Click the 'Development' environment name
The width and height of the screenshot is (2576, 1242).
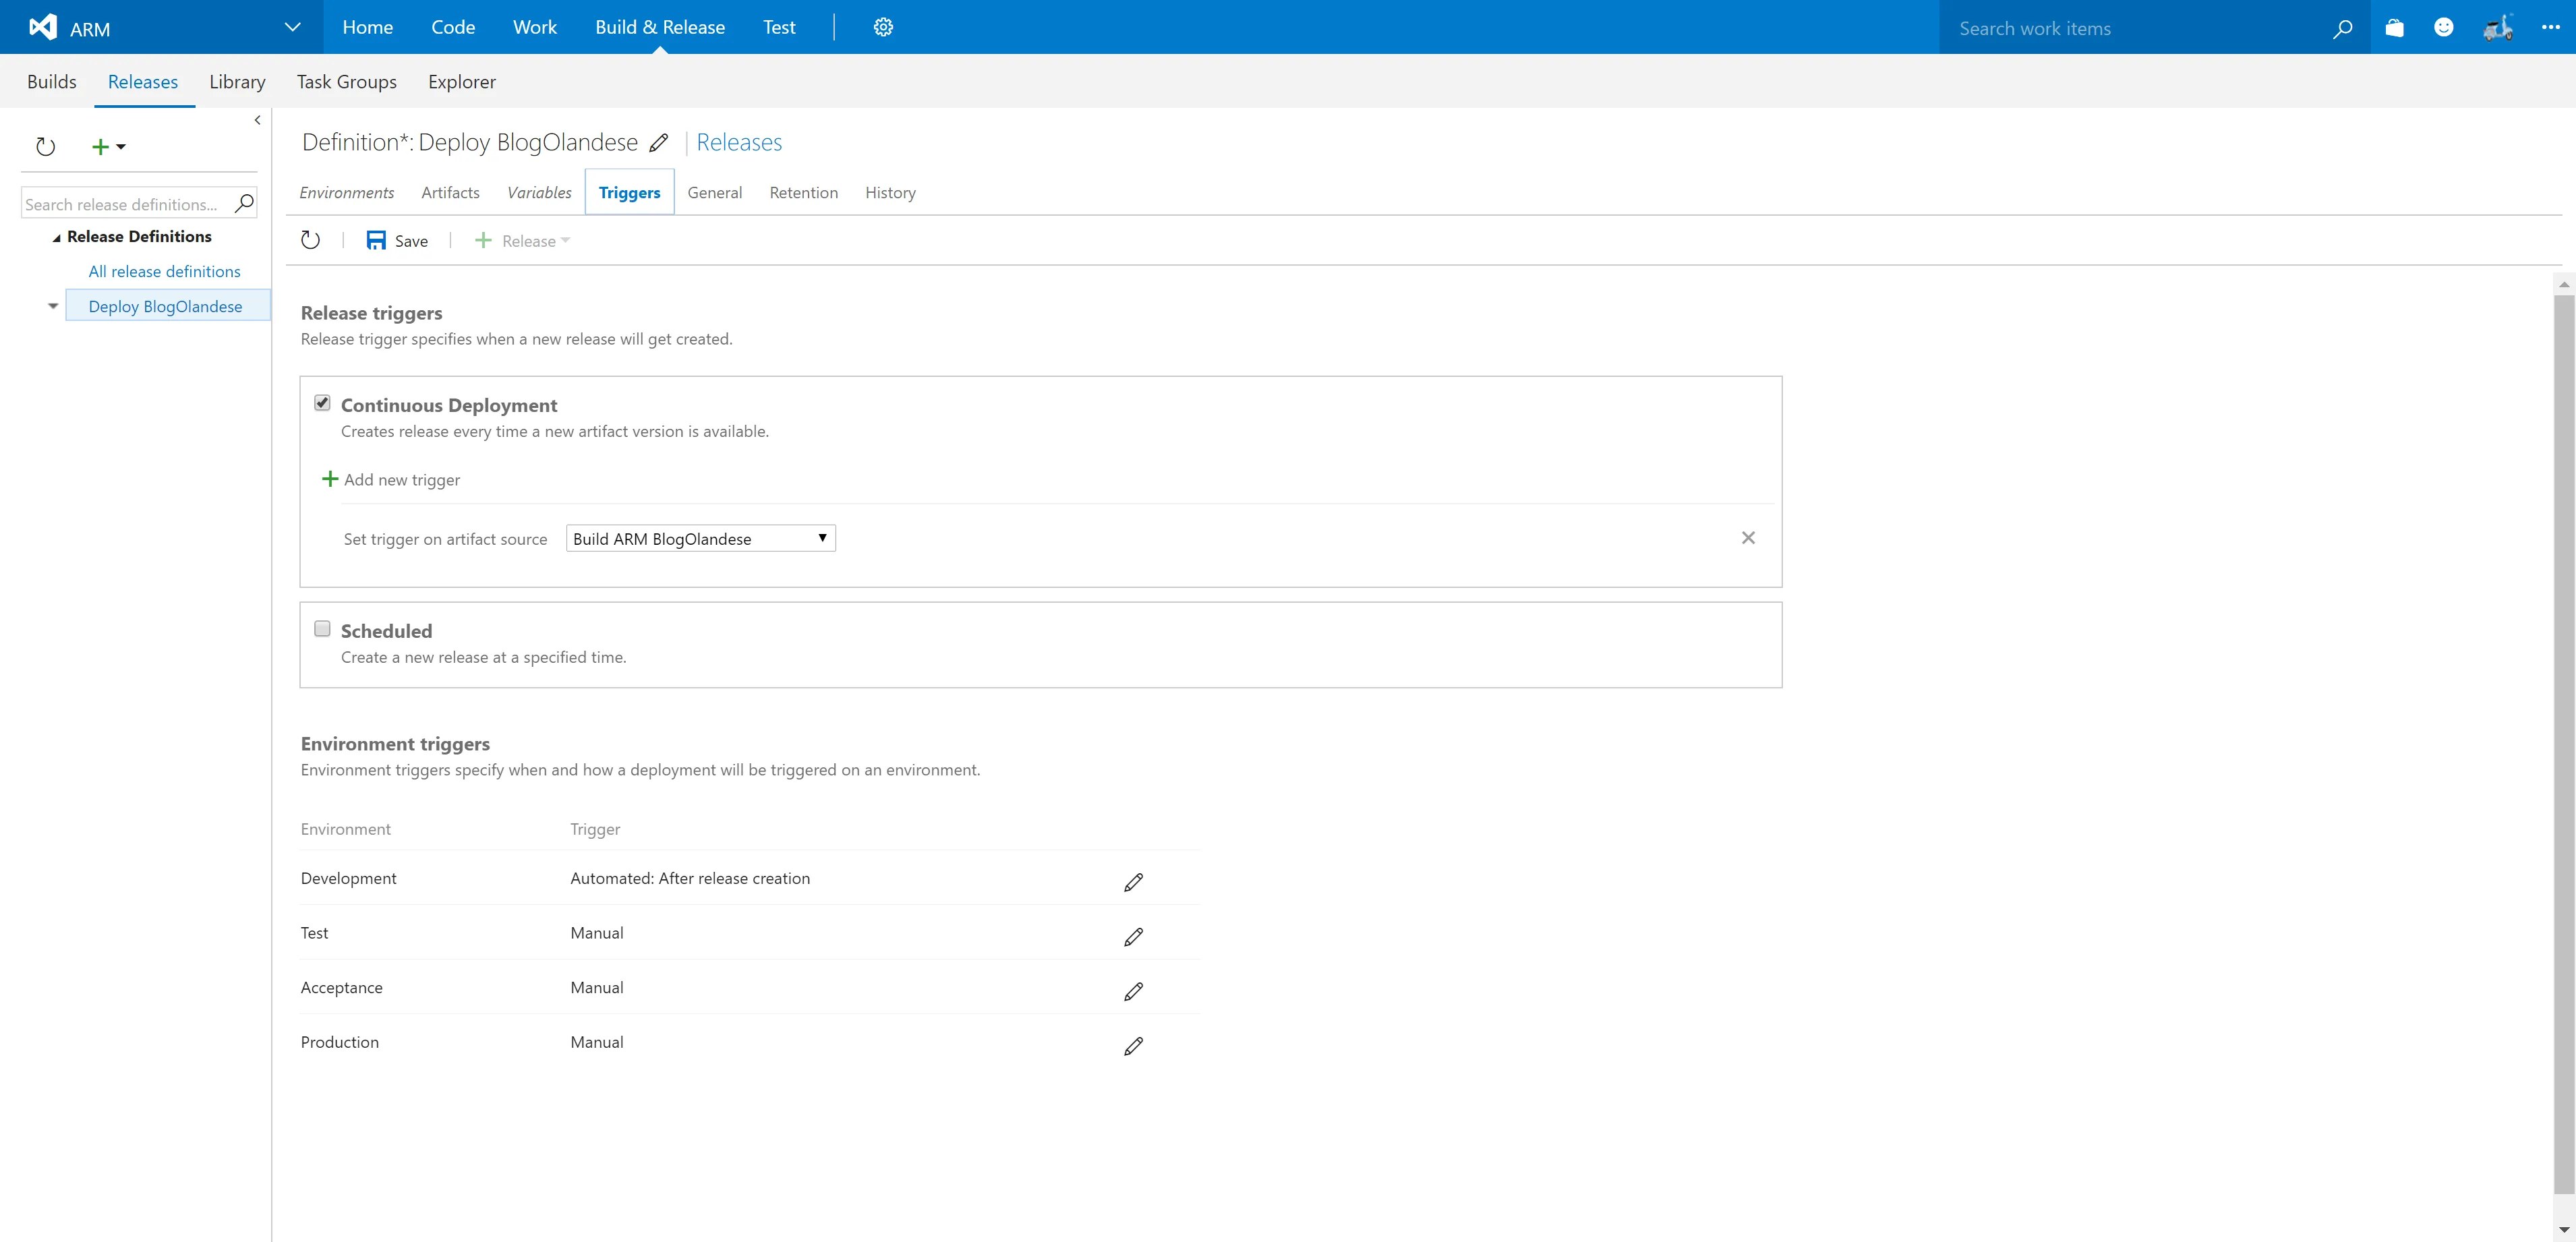(x=348, y=878)
